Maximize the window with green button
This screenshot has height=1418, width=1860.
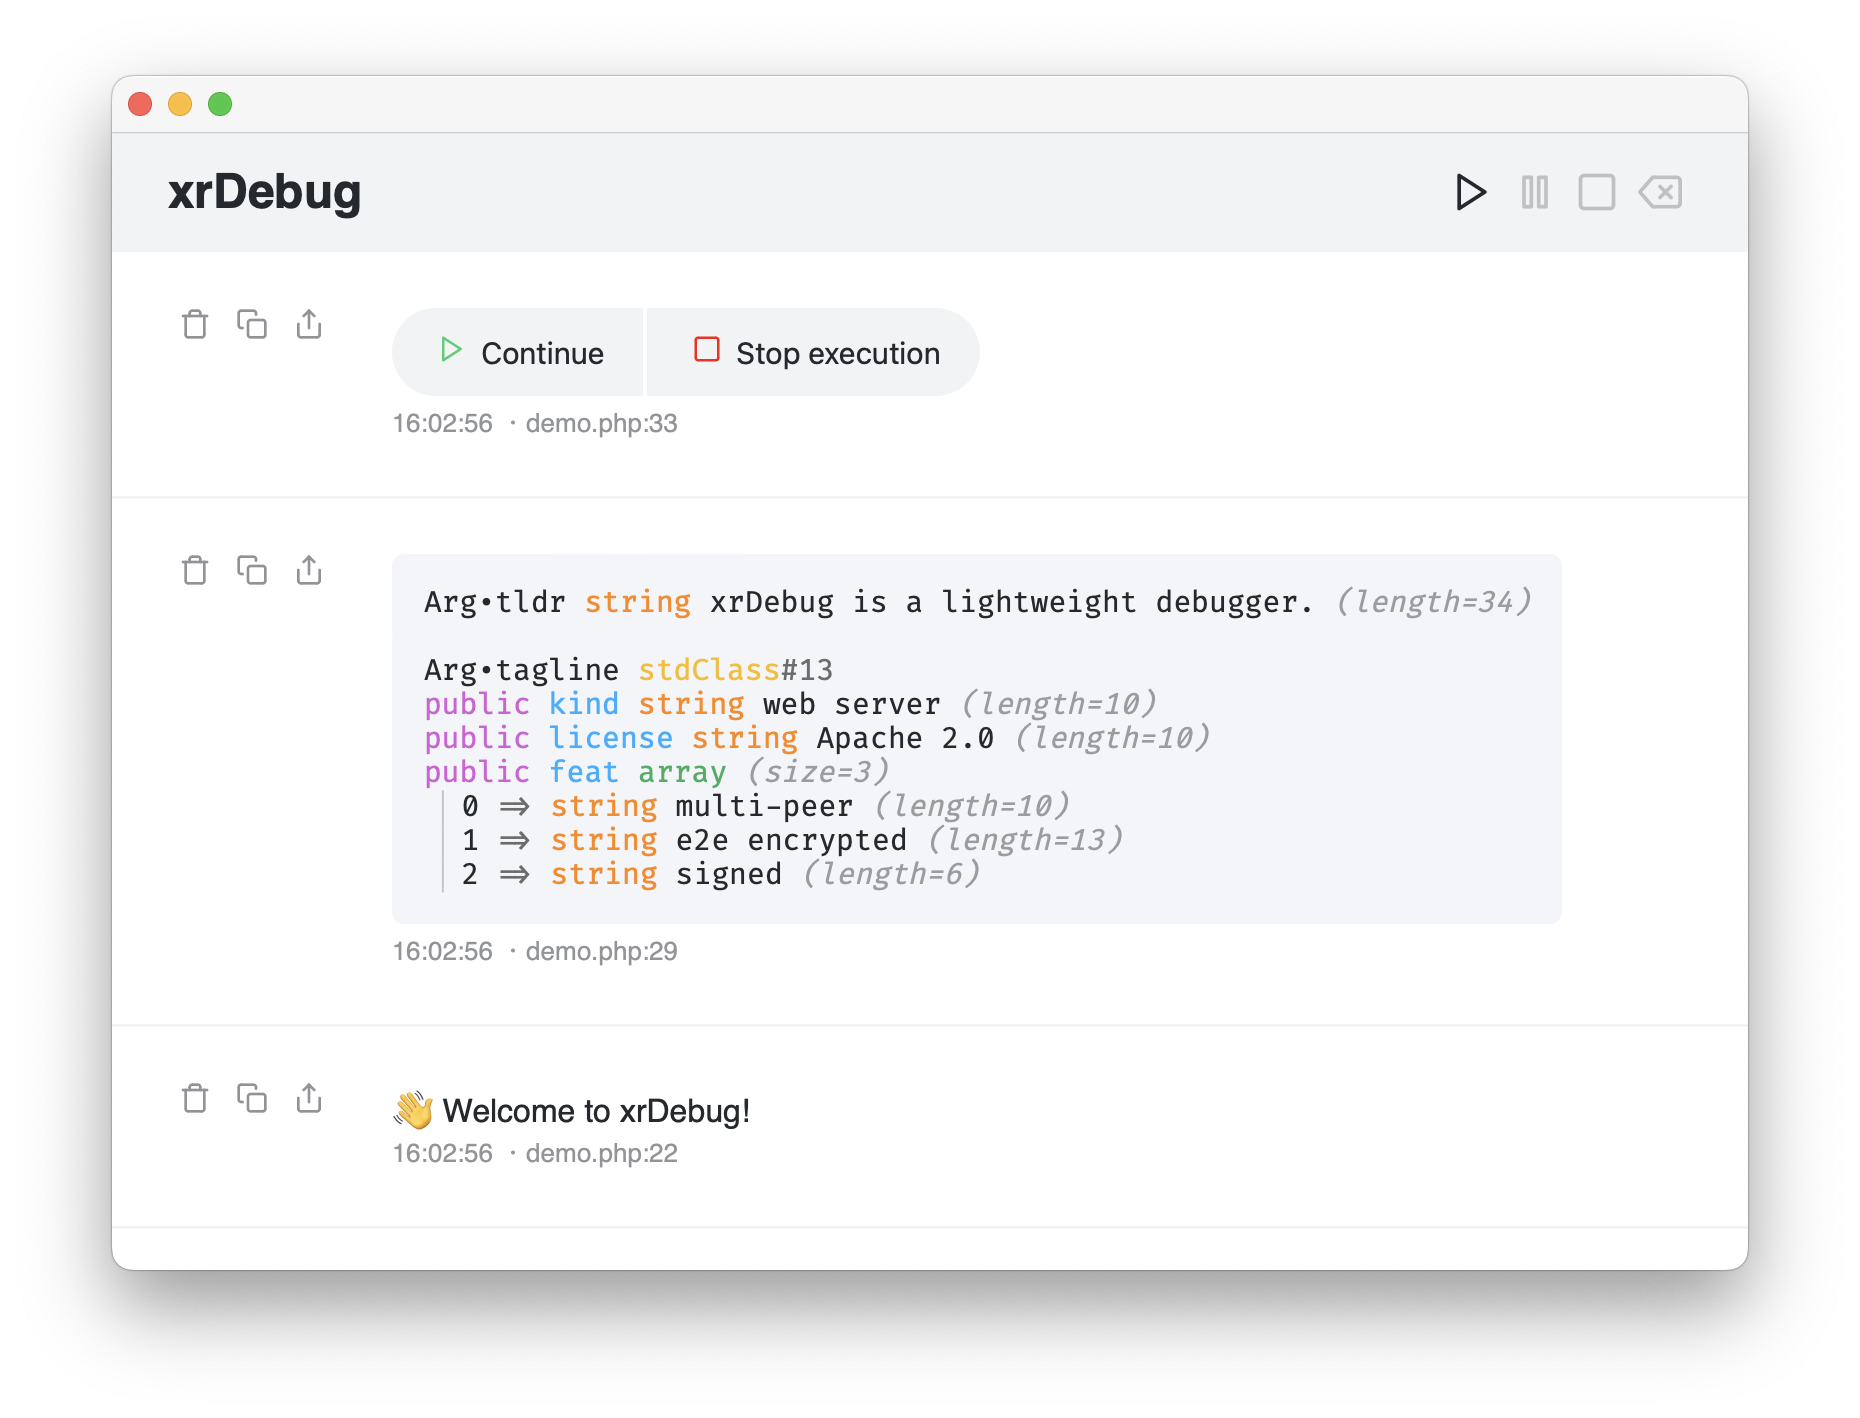click(x=220, y=104)
